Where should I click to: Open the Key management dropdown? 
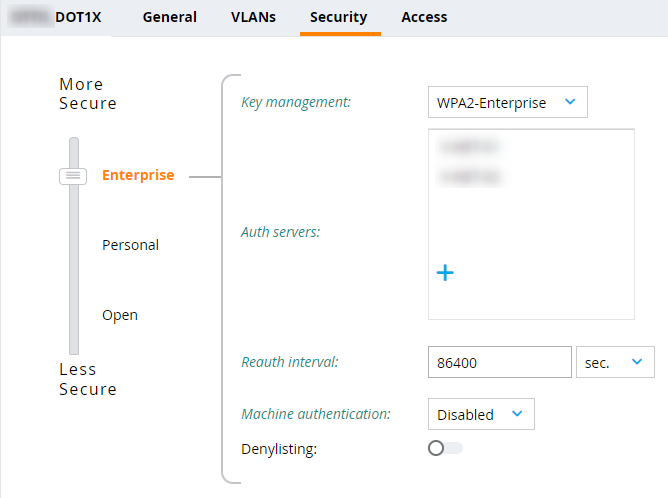tap(507, 102)
